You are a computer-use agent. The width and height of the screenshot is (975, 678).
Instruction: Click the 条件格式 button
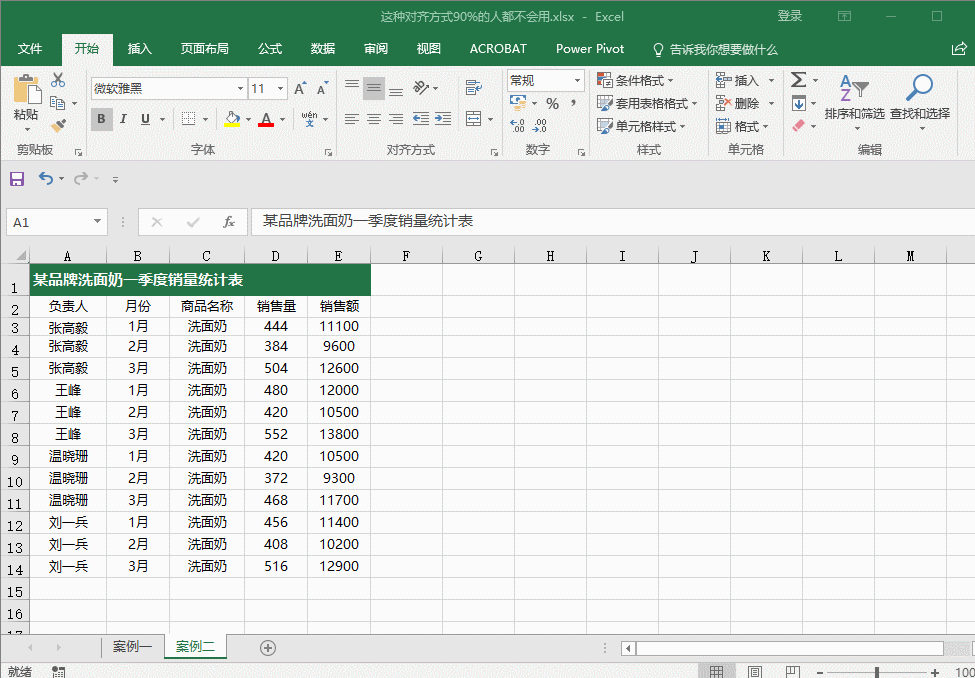coord(636,80)
